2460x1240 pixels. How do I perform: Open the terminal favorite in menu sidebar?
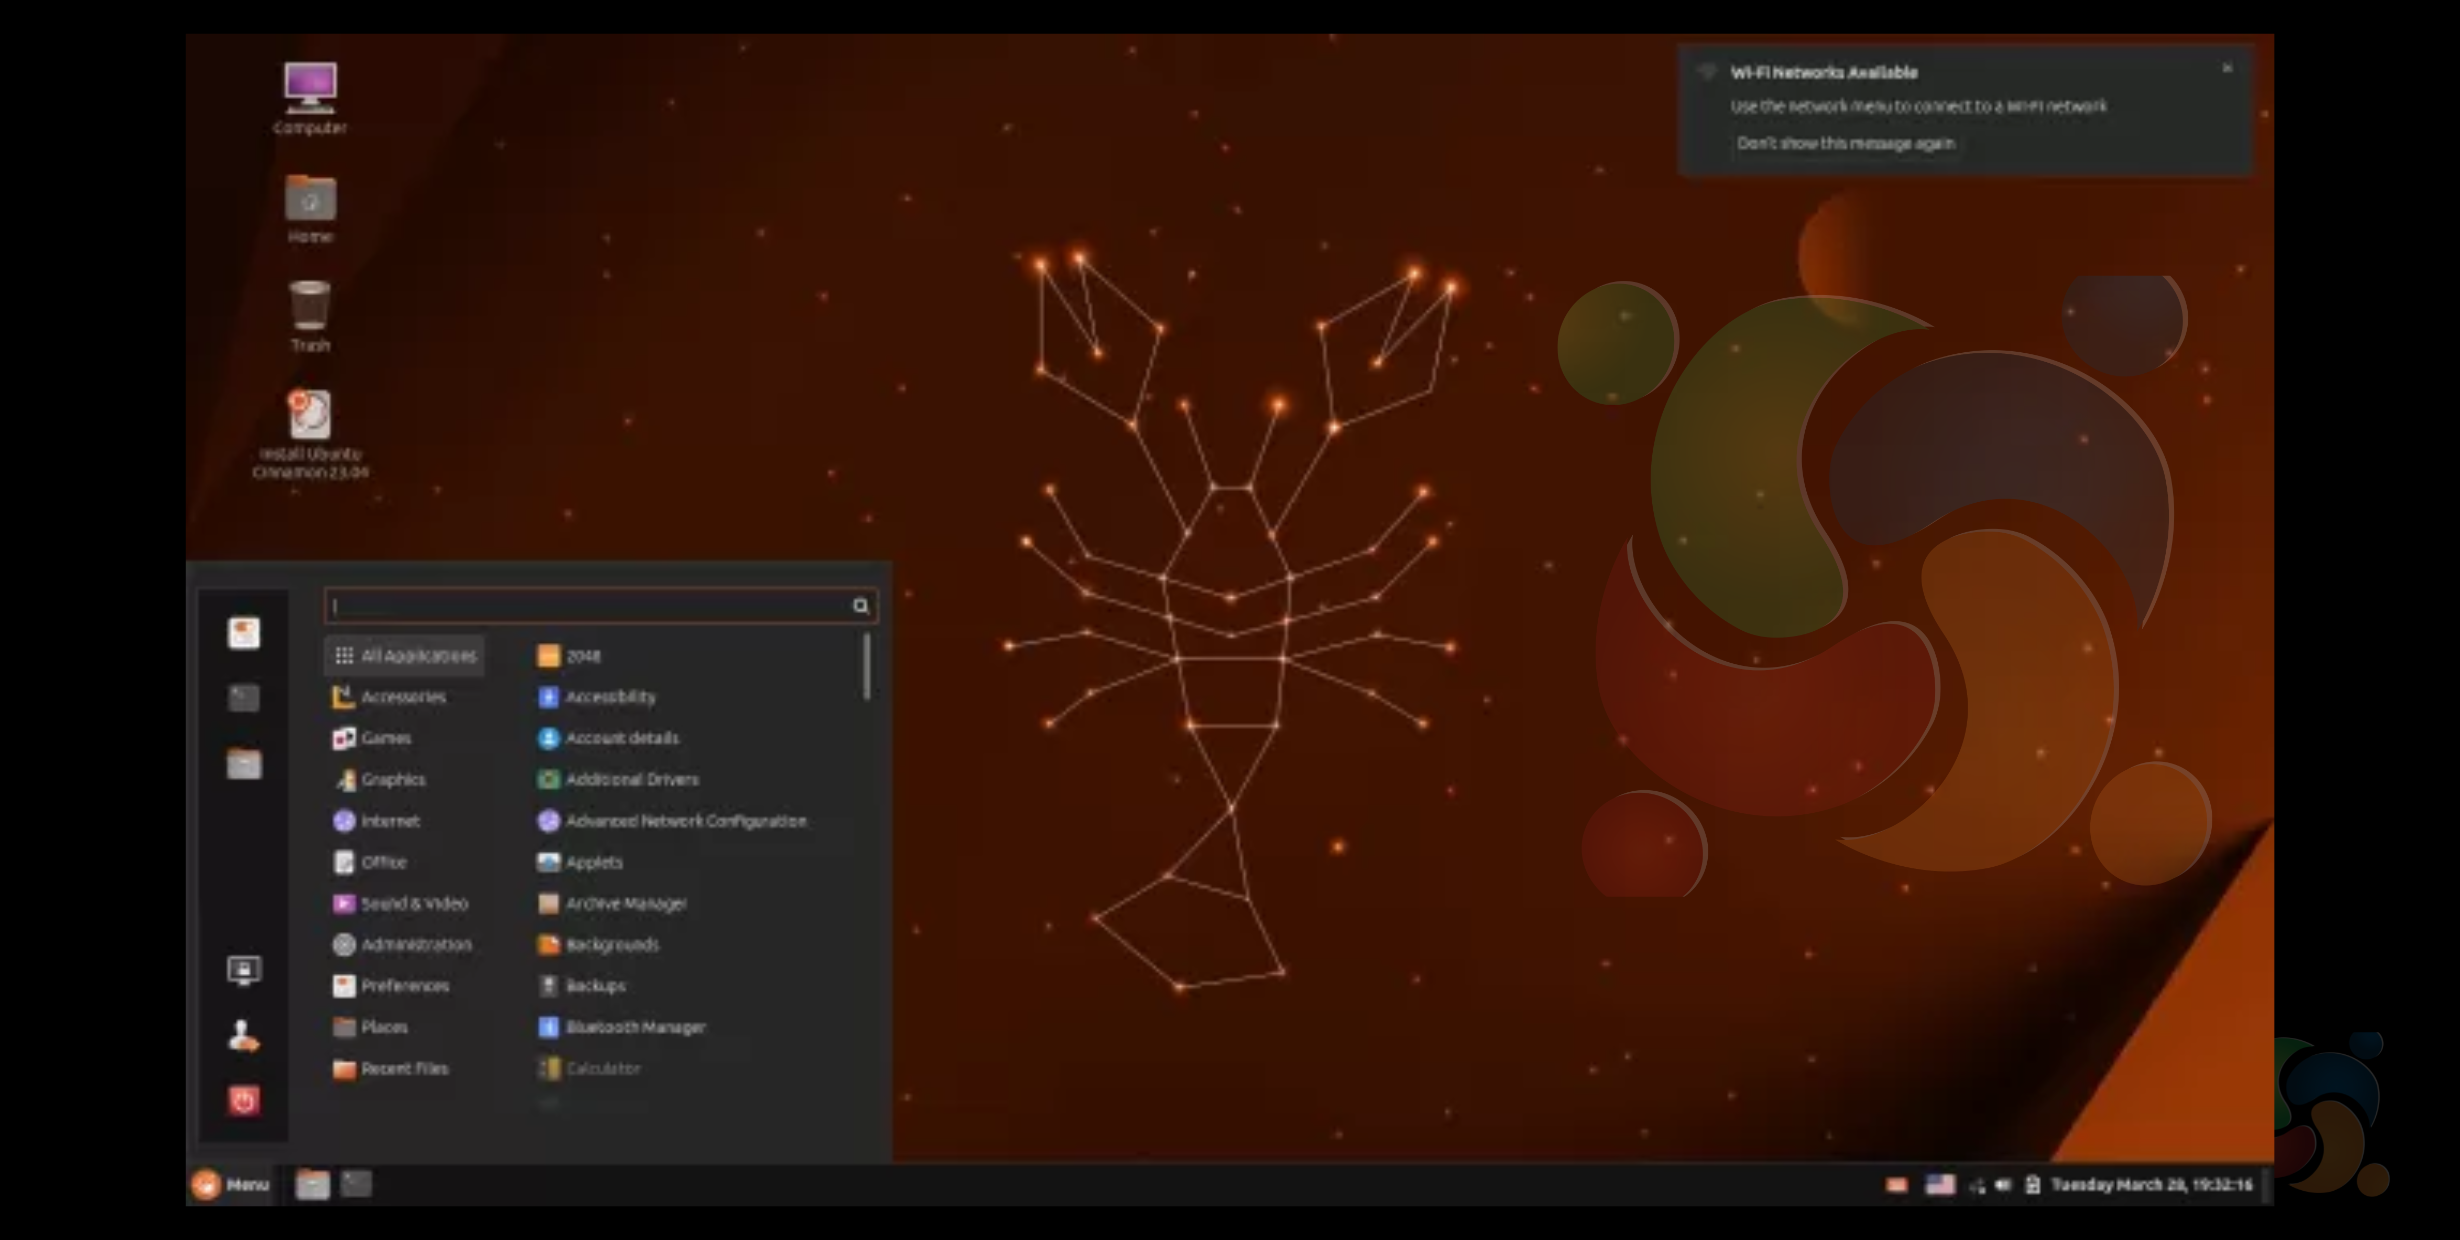244,697
